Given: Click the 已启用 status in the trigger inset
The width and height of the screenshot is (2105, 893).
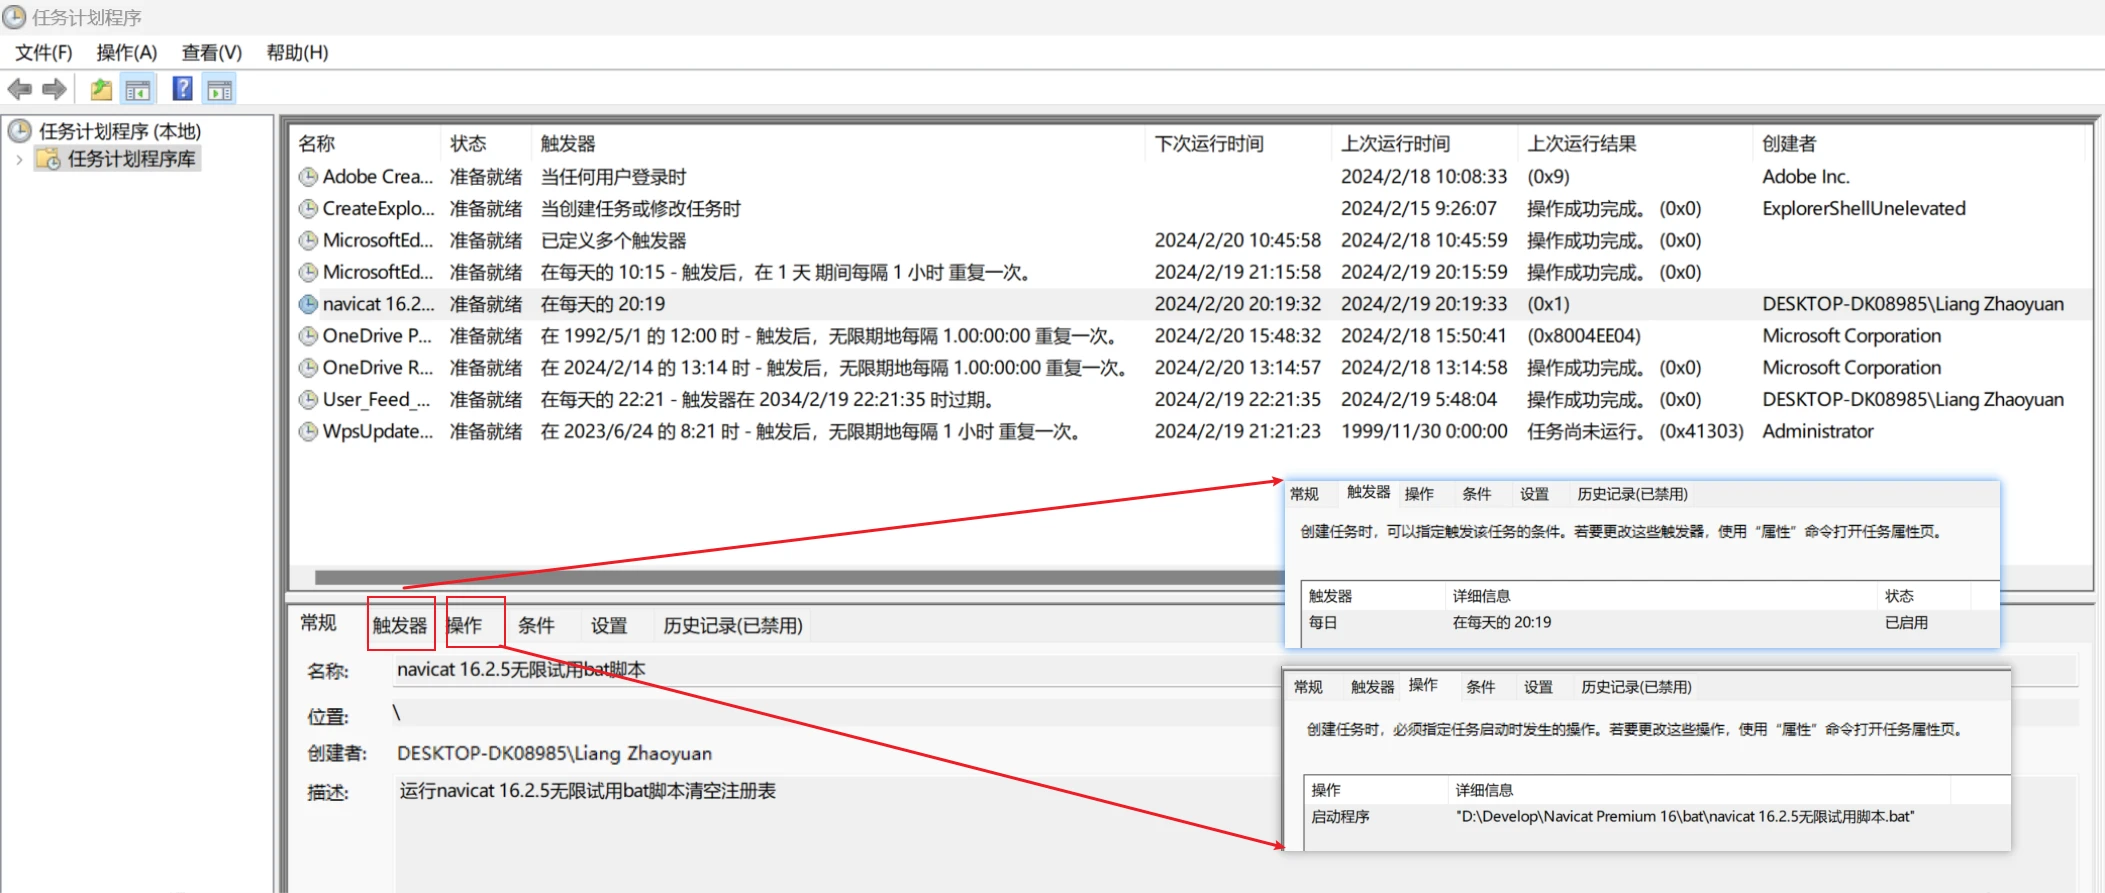Looking at the screenshot, I should click(x=1906, y=622).
